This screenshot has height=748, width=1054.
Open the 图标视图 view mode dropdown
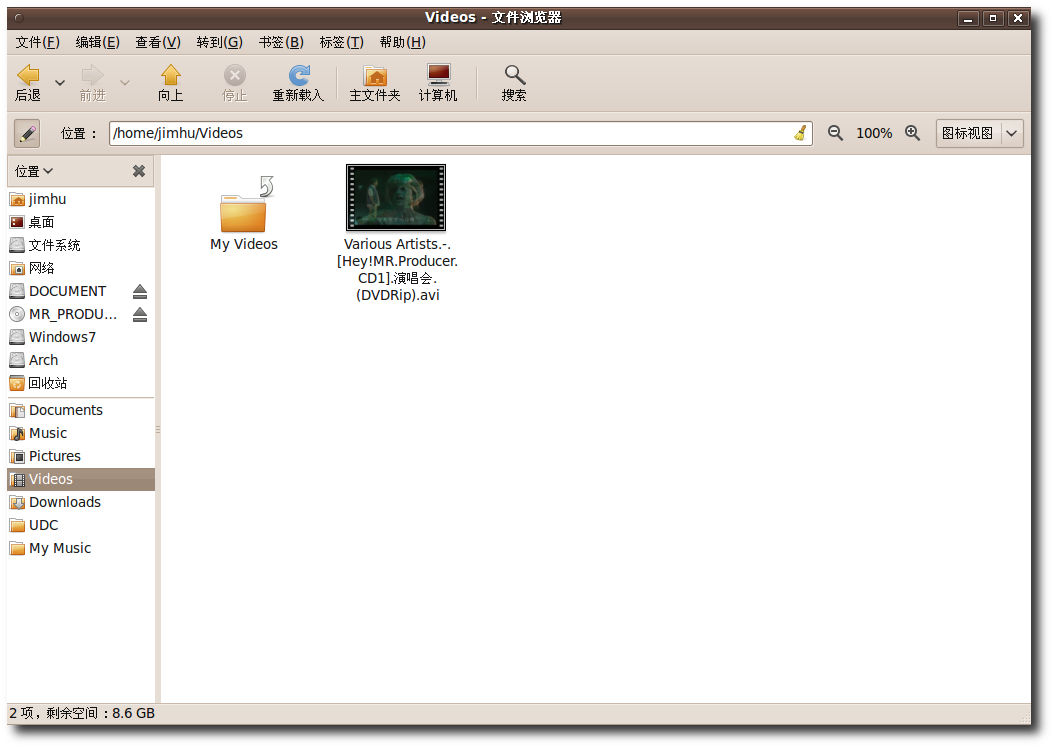979,133
